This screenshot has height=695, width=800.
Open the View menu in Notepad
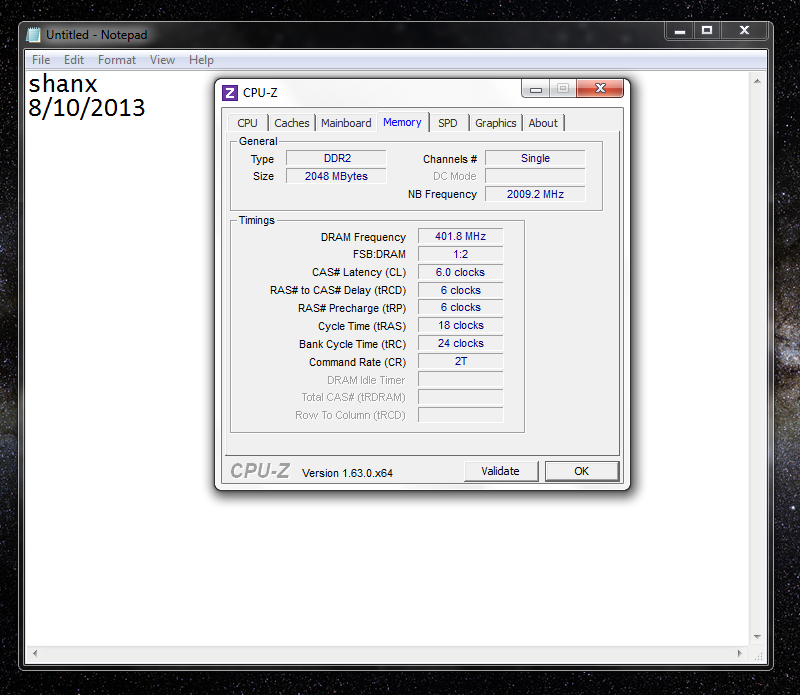point(162,60)
